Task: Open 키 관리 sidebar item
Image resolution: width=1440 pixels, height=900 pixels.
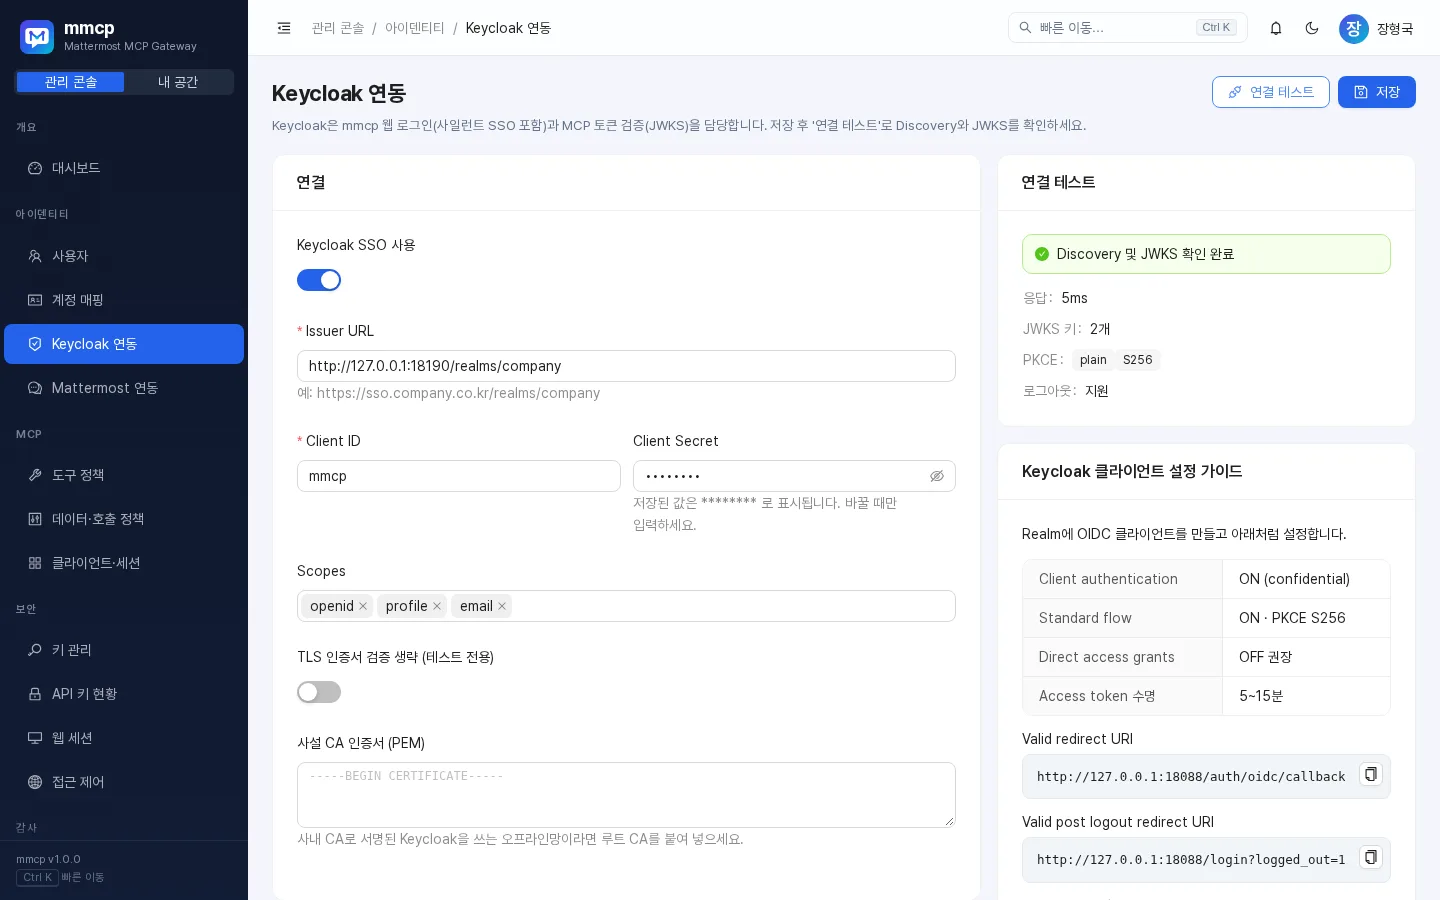Action: point(124,650)
